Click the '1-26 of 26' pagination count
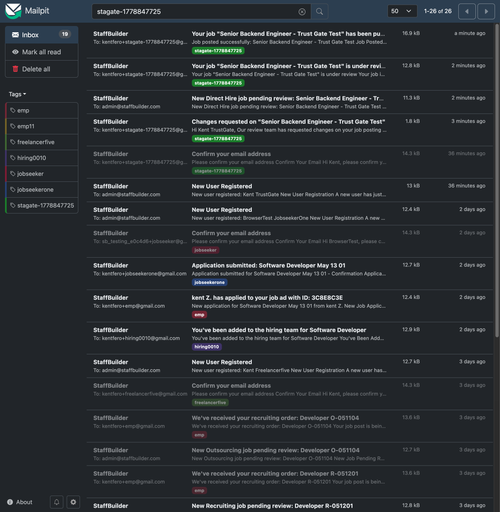Screen dimensions: 500x512 (x=438, y=11)
